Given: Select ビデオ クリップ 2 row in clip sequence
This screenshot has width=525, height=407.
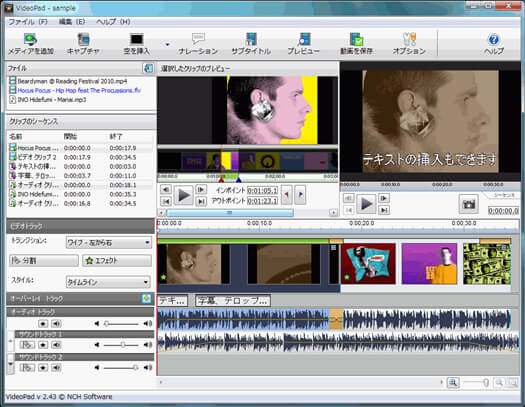Looking at the screenshot, I should pos(80,157).
